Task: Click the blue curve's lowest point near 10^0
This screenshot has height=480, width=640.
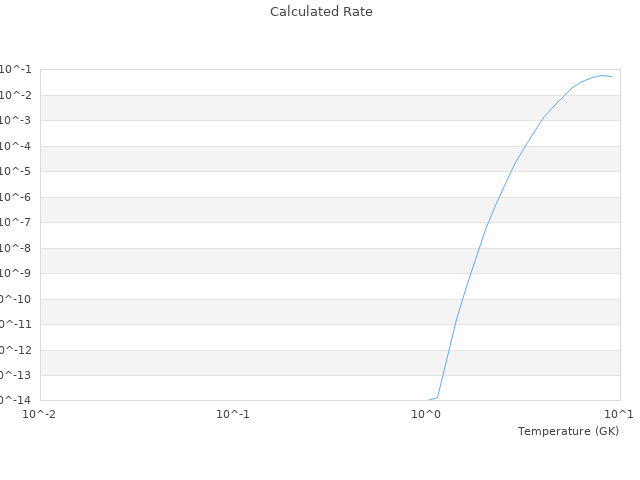Action: click(428, 400)
